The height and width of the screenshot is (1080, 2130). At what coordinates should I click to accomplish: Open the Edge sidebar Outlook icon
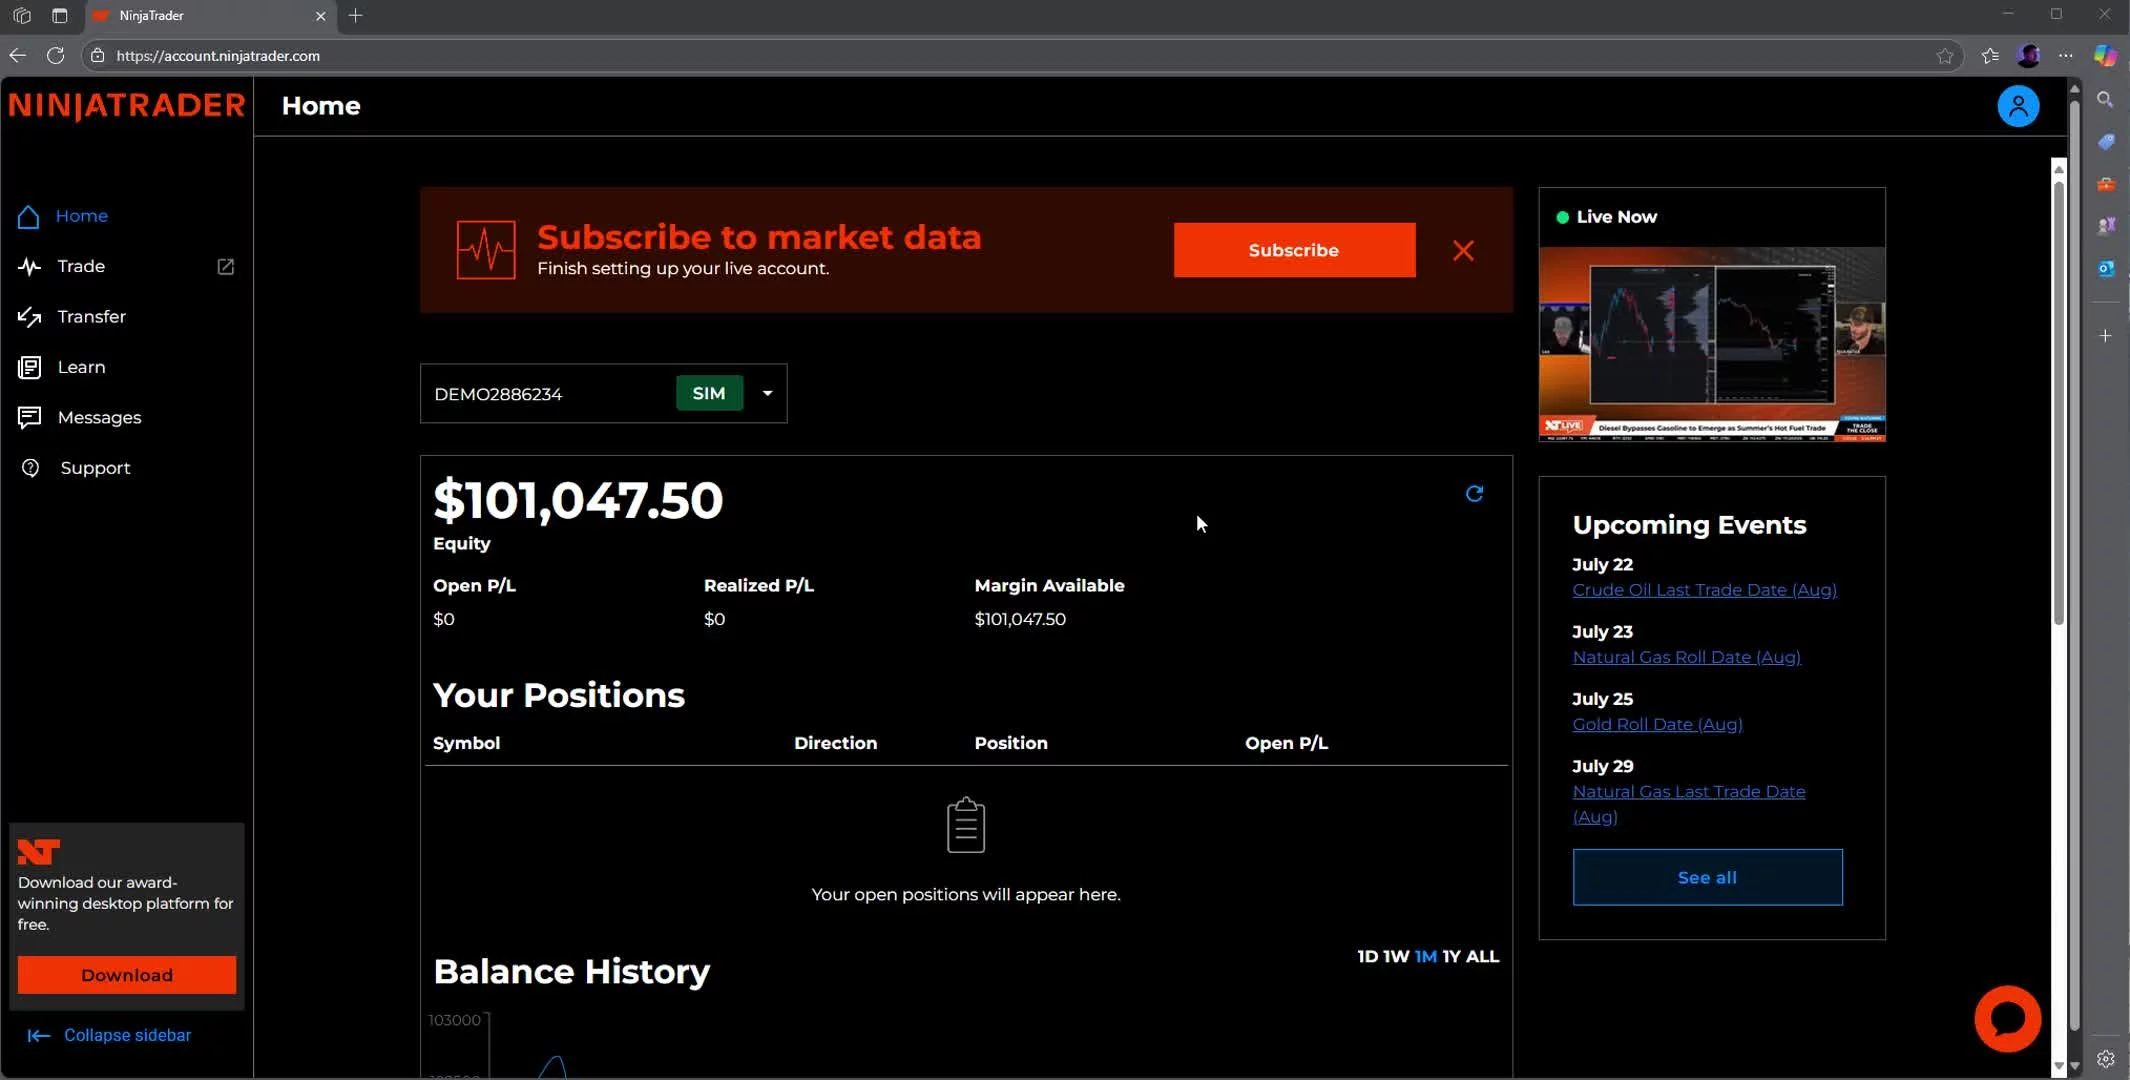tap(2105, 268)
